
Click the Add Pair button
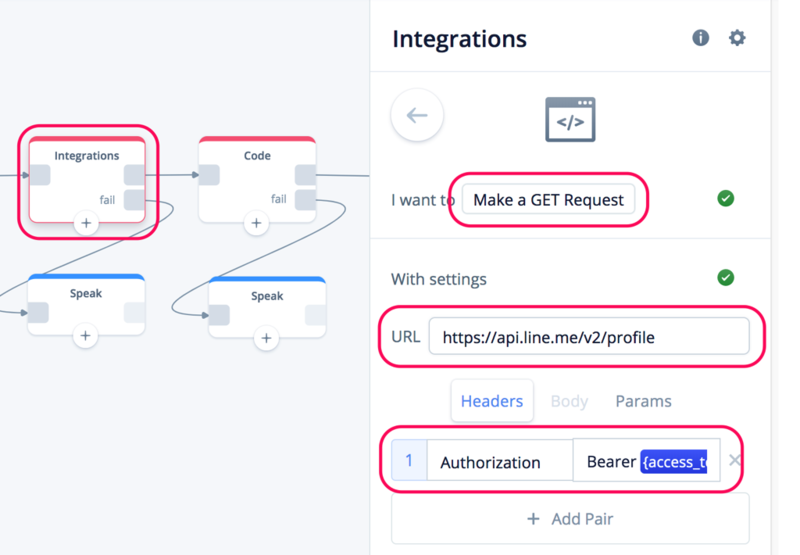(x=570, y=519)
